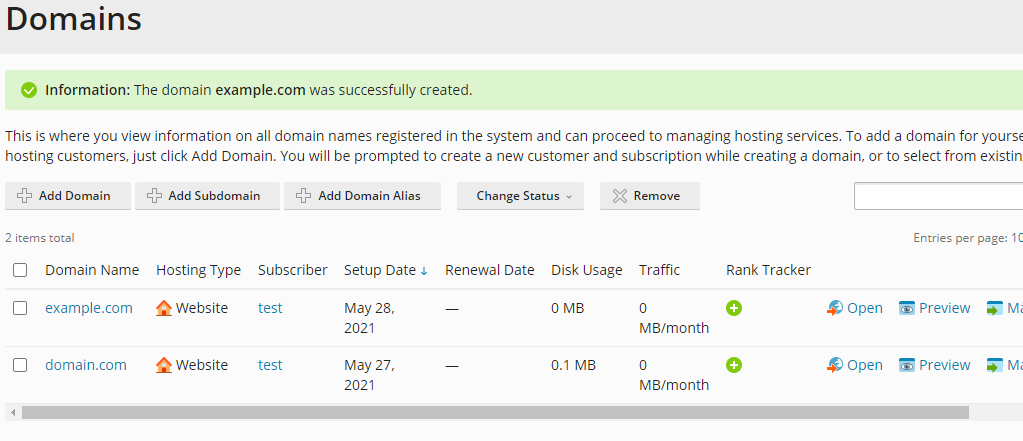Sort by the Domain Name column header

click(x=92, y=270)
